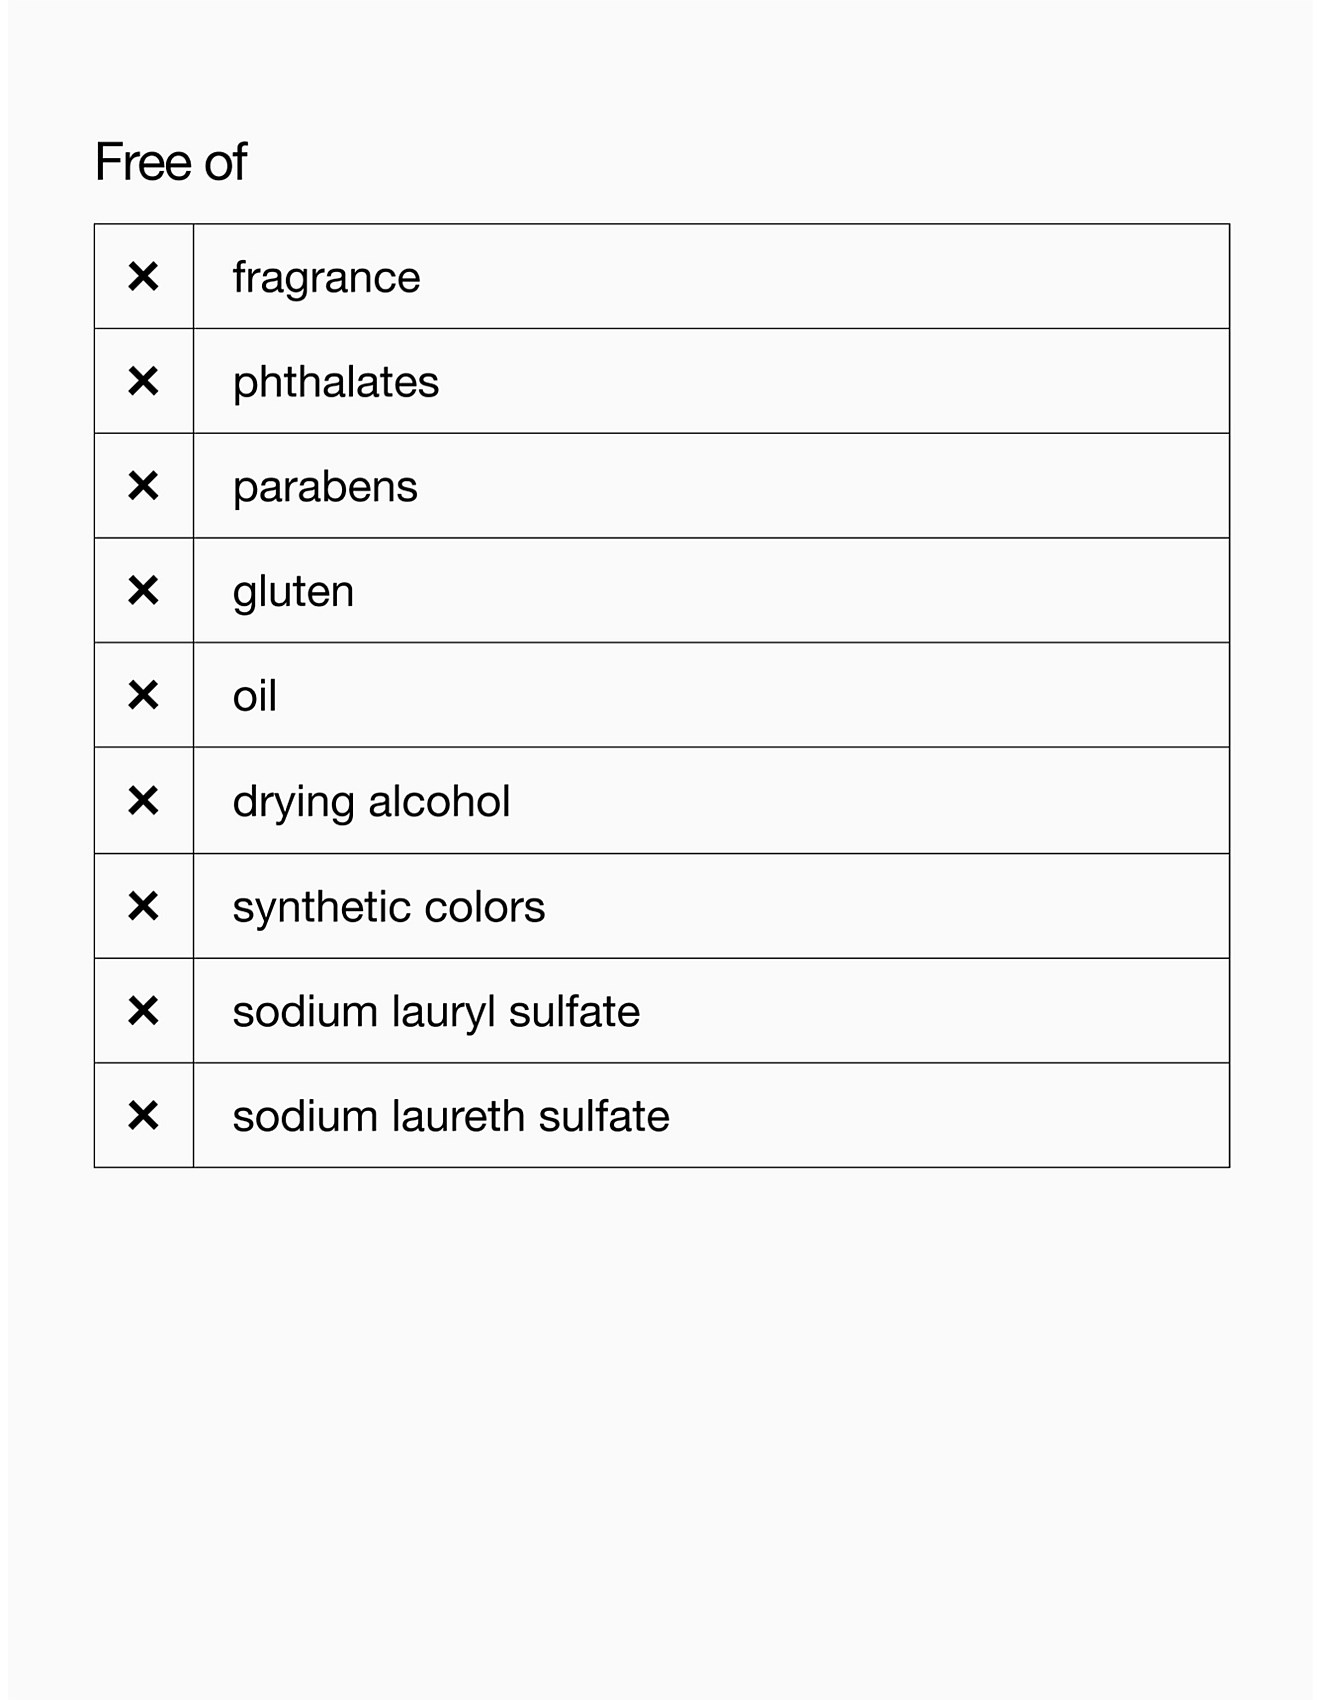Click the X beside sodium laureth sulfate
This screenshot has height=1700, width=1320.
(143, 1116)
